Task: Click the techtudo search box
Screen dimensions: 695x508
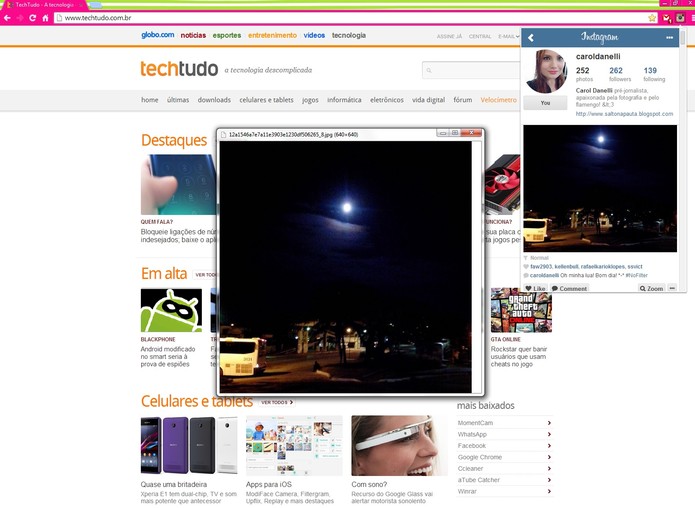Action: 471,70
